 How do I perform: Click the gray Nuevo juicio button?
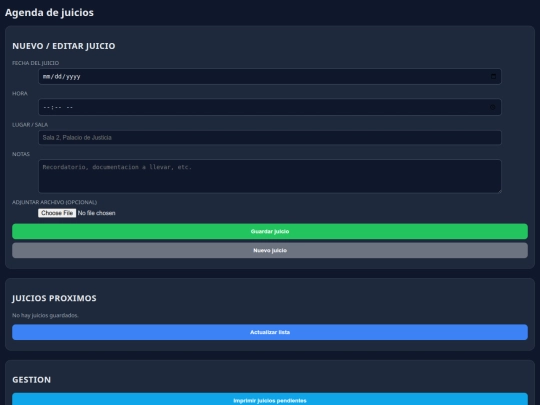click(270, 250)
